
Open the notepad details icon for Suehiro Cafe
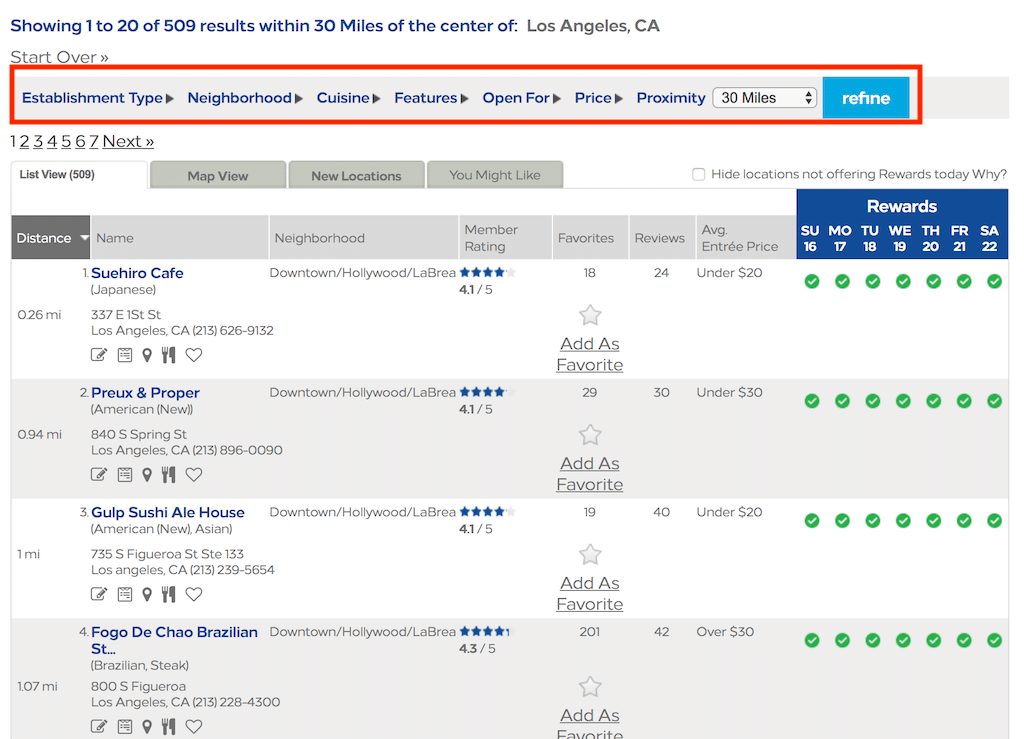(125, 354)
